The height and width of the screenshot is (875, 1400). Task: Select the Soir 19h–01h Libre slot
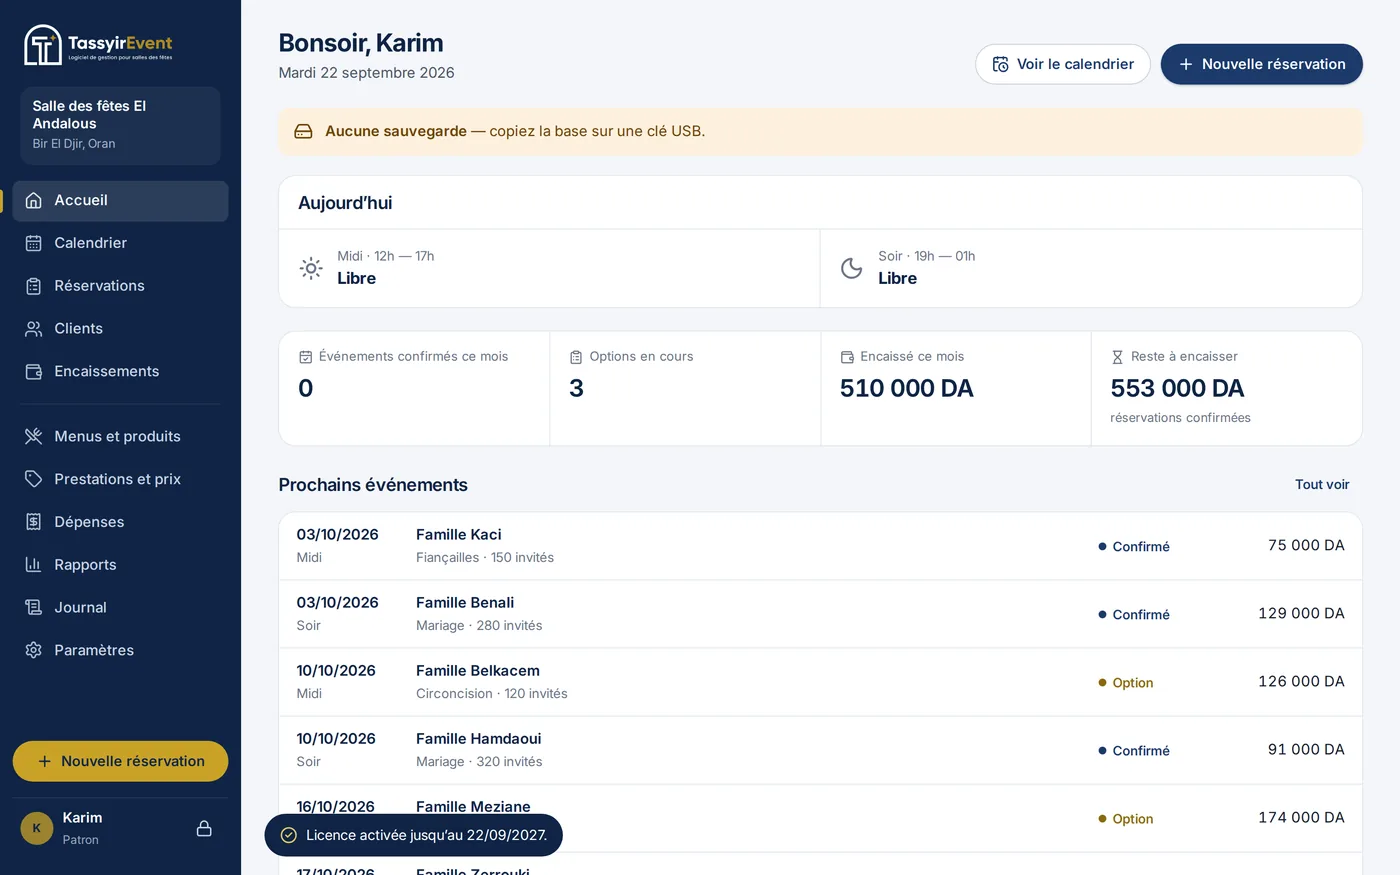pos(1091,268)
